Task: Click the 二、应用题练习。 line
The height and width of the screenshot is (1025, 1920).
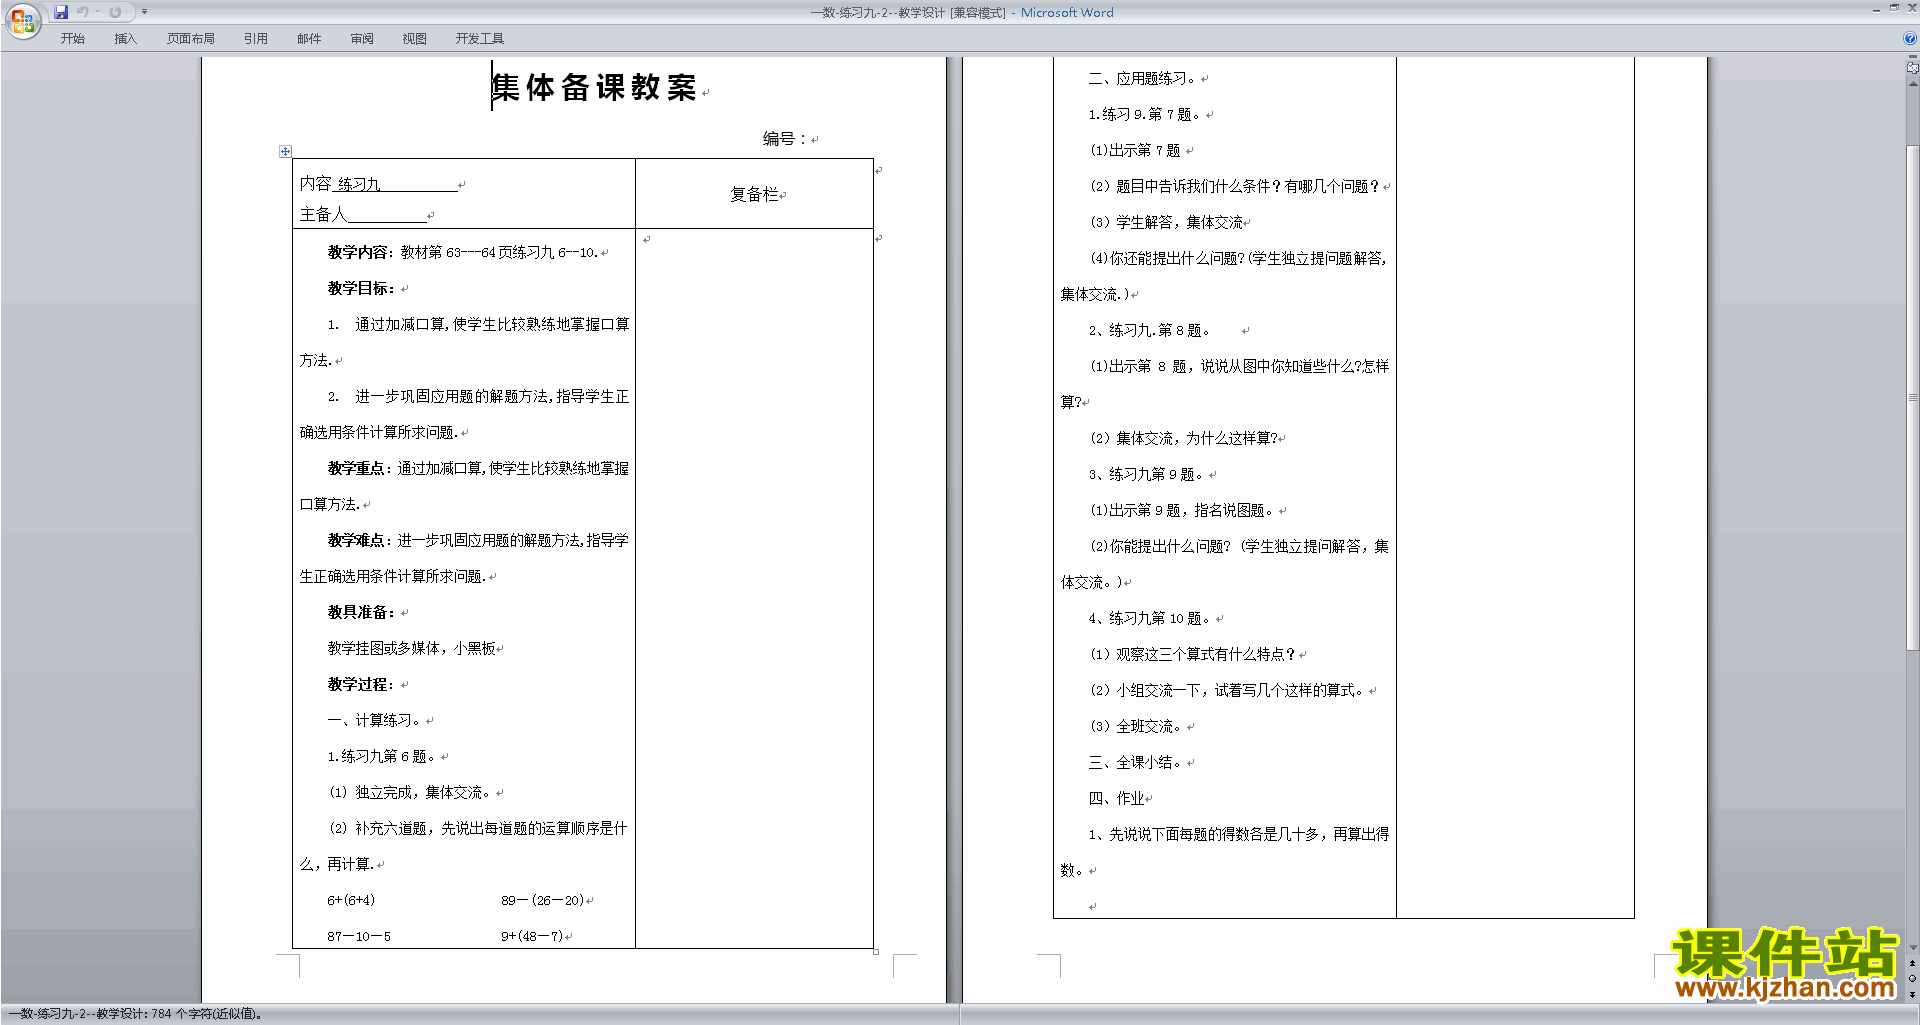Action: (1142, 78)
